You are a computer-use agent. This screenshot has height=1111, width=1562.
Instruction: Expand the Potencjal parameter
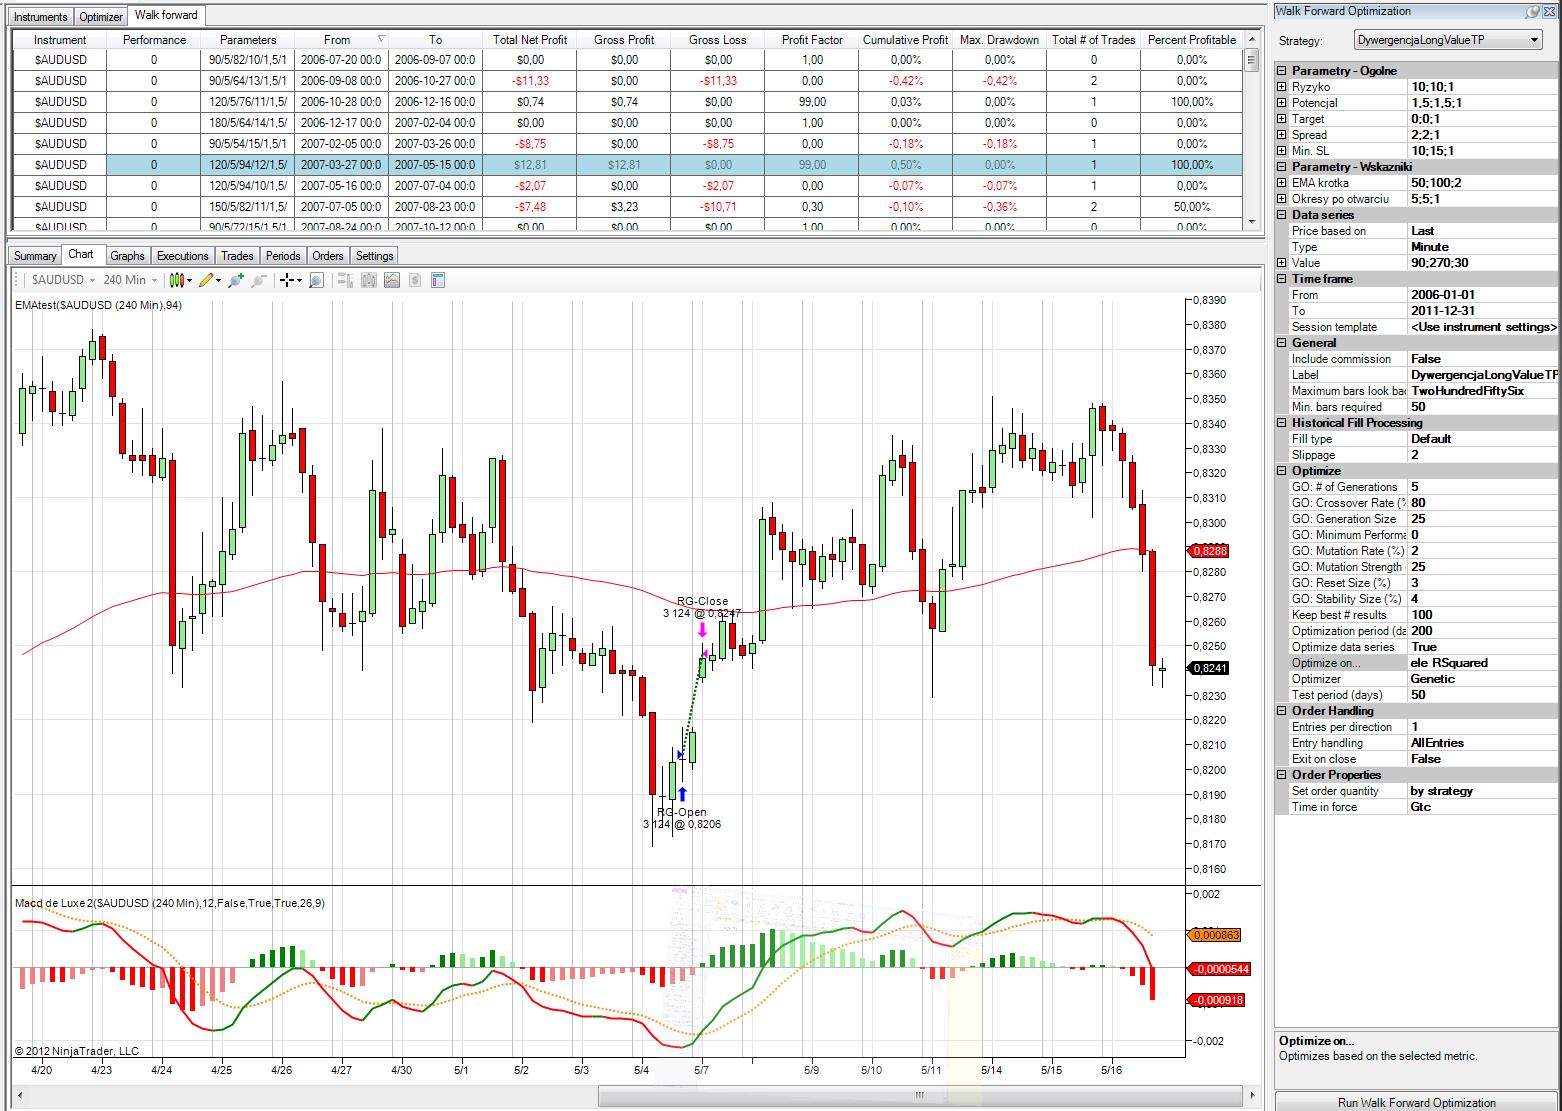point(1282,103)
